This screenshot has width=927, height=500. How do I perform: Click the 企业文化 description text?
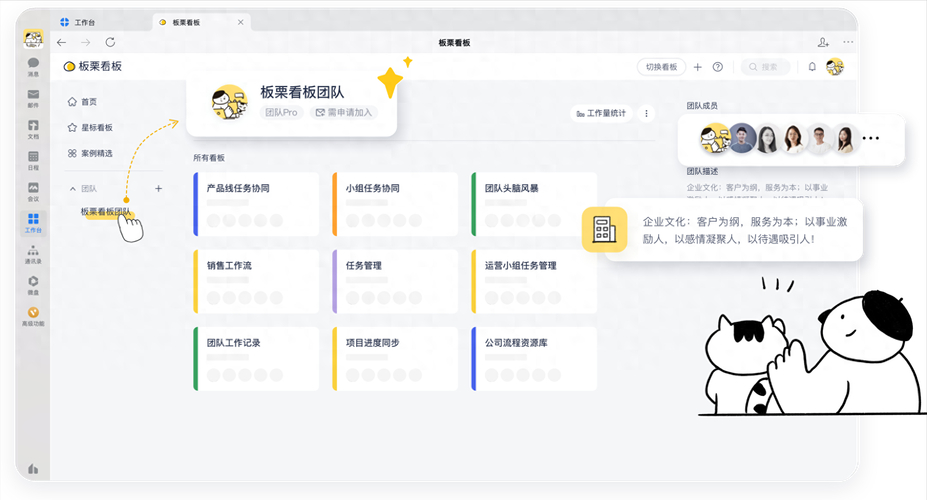click(745, 230)
